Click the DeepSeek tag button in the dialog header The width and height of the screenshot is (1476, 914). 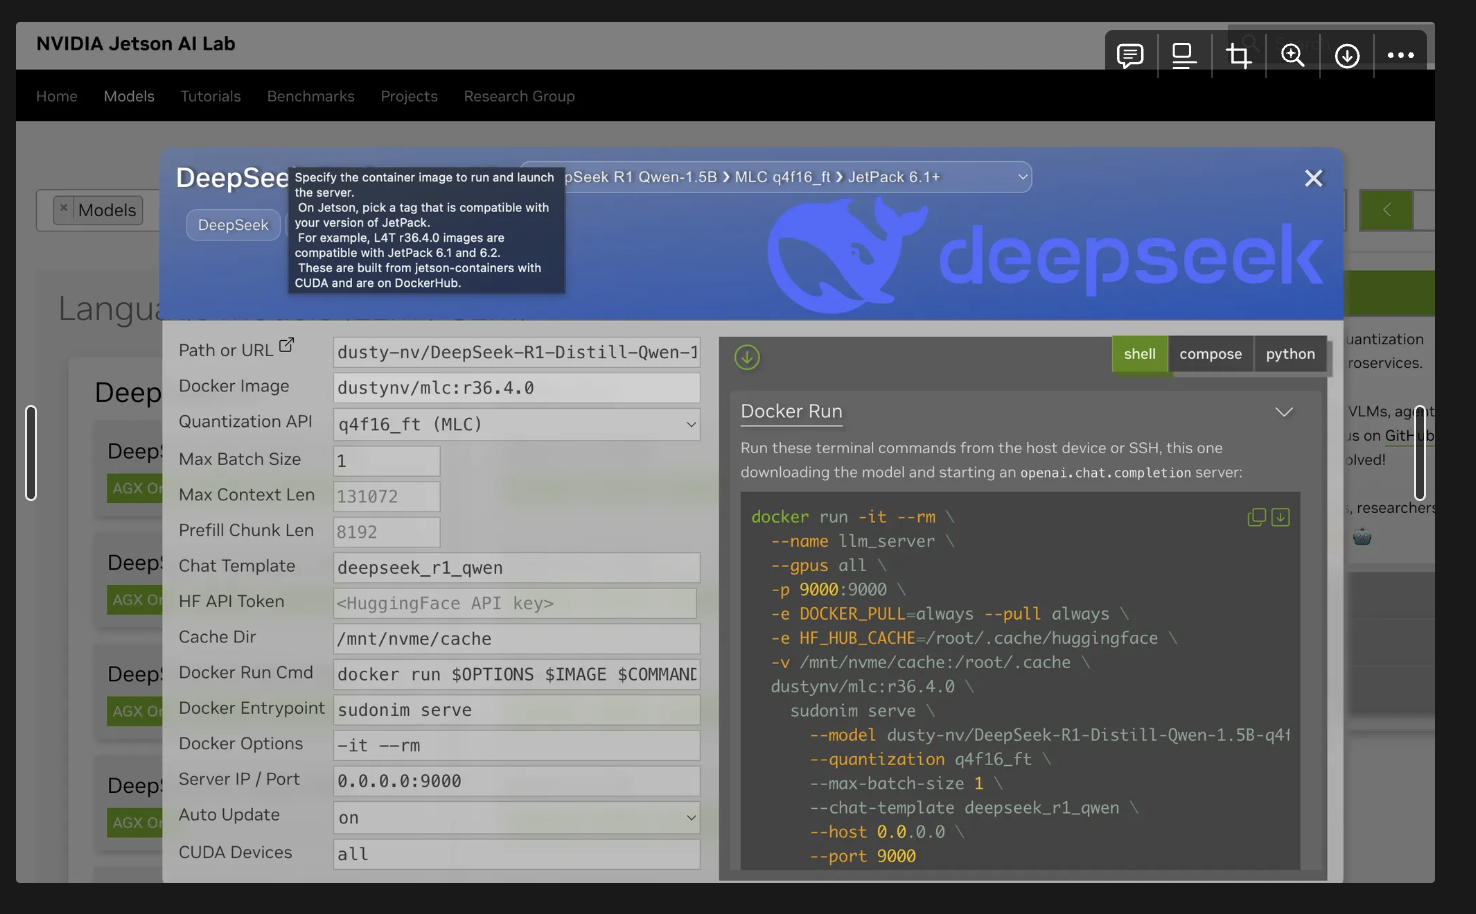point(233,225)
